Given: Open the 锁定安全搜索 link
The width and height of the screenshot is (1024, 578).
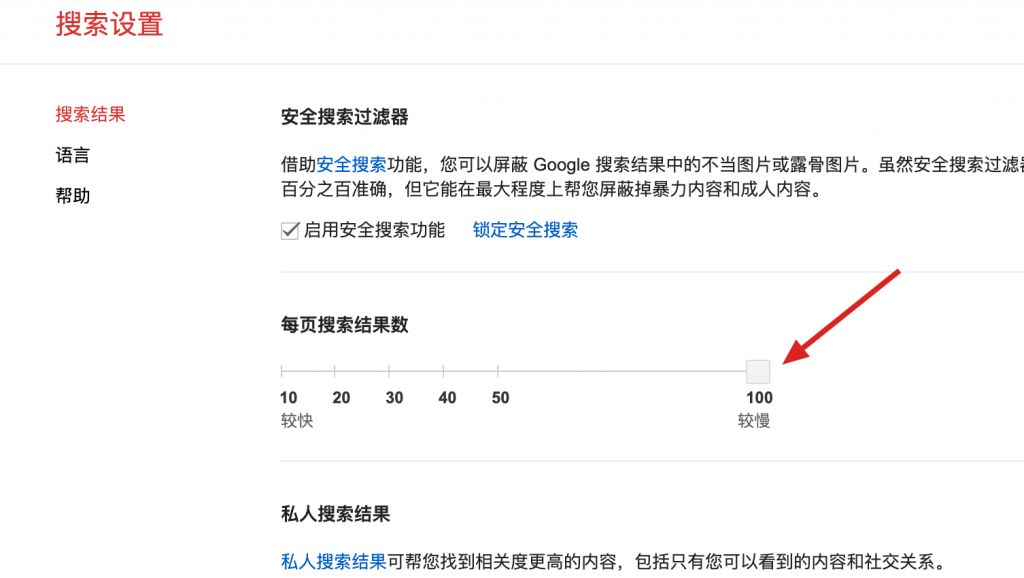Looking at the screenshot, I should pyautogui.click(x=525, y=230).
